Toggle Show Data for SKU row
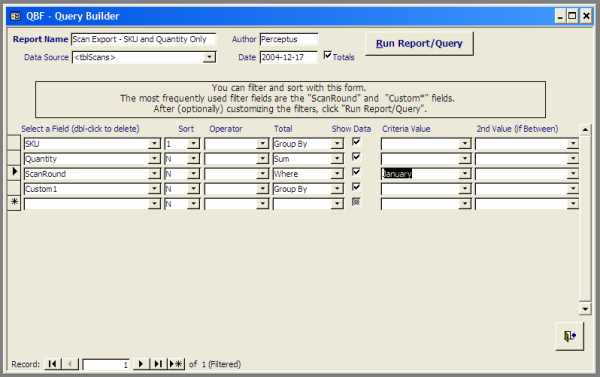The height and width of the screenshot is (377, 600). 356,142
